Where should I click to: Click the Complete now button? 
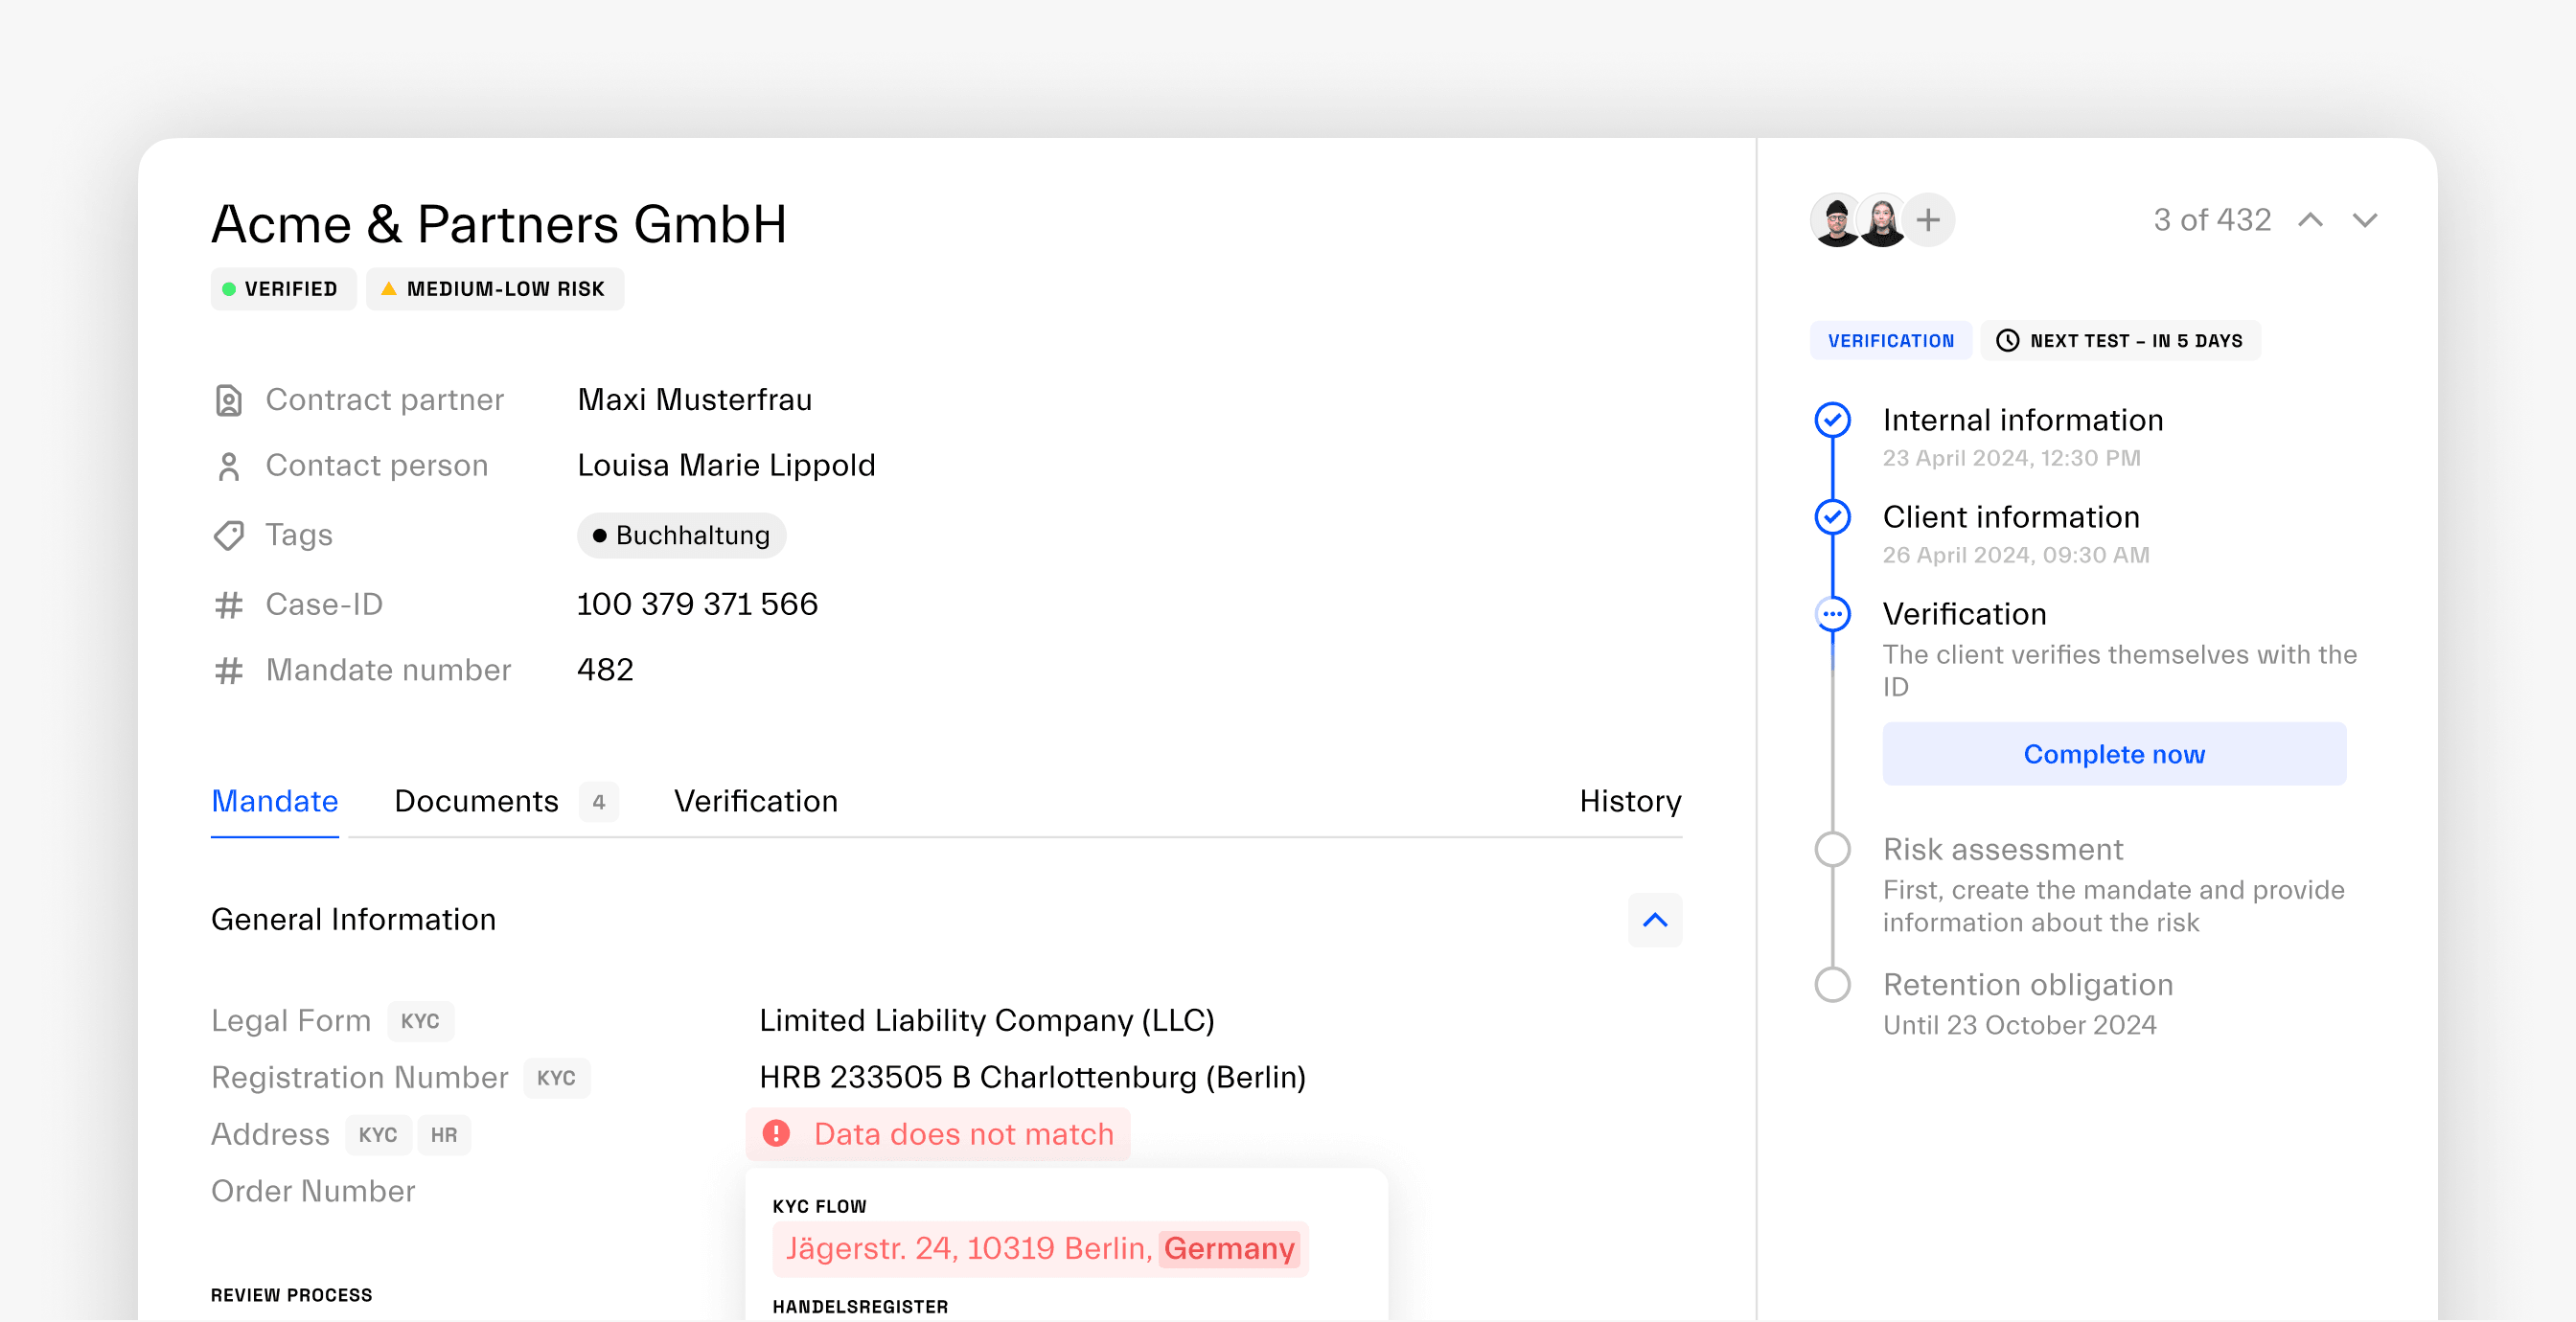(2114, 754)
